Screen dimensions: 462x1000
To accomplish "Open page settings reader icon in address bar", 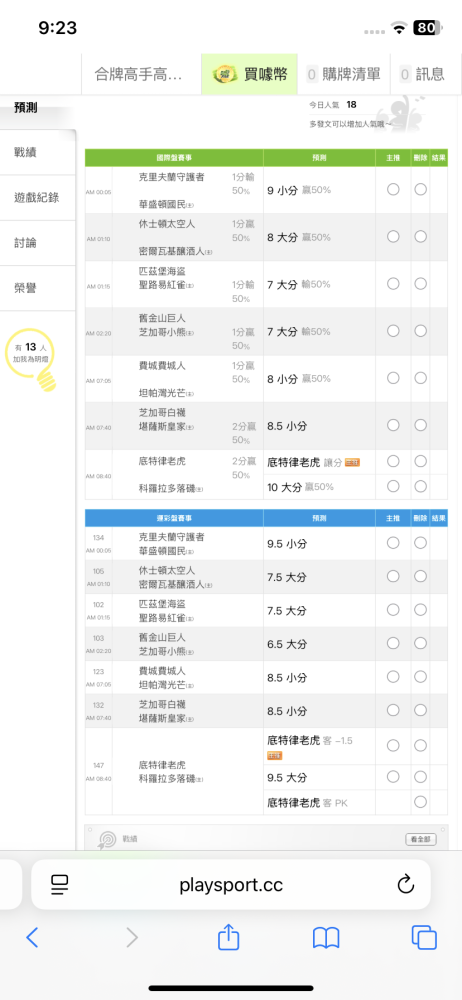I will click(60, 884).
